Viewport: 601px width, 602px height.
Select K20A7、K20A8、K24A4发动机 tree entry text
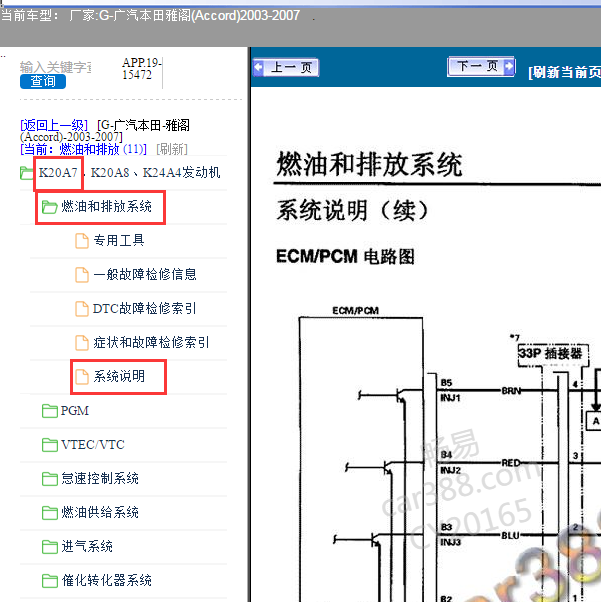point(129,173)
